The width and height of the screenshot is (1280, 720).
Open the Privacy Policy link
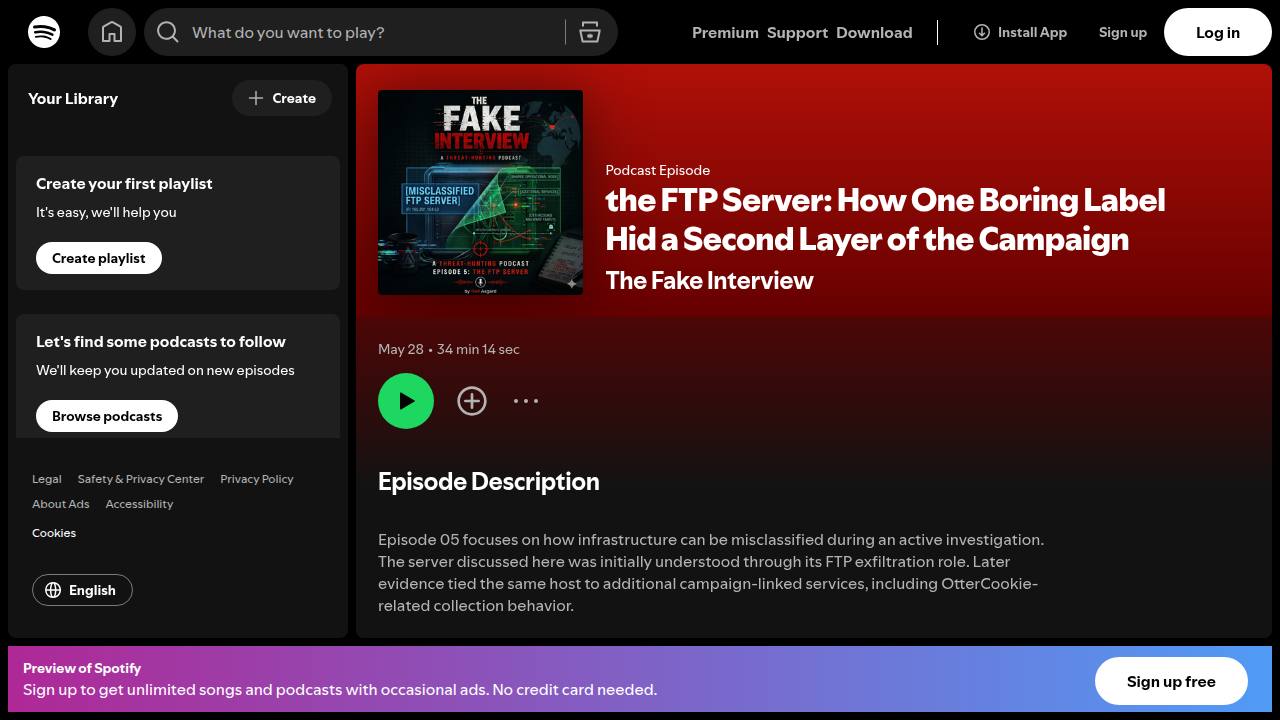(257, 479)
